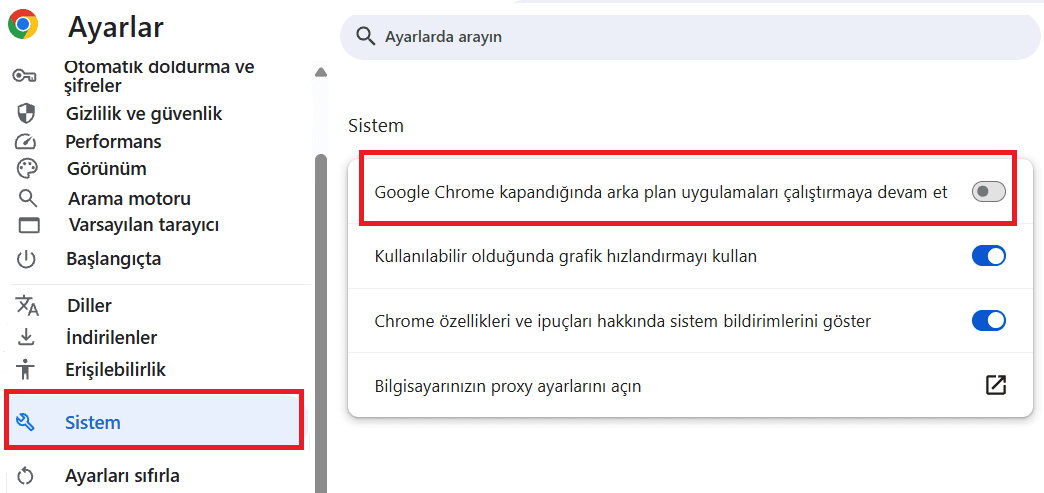Click the Bilgisayarınızın proxy ayarlarını açın row

690,385
